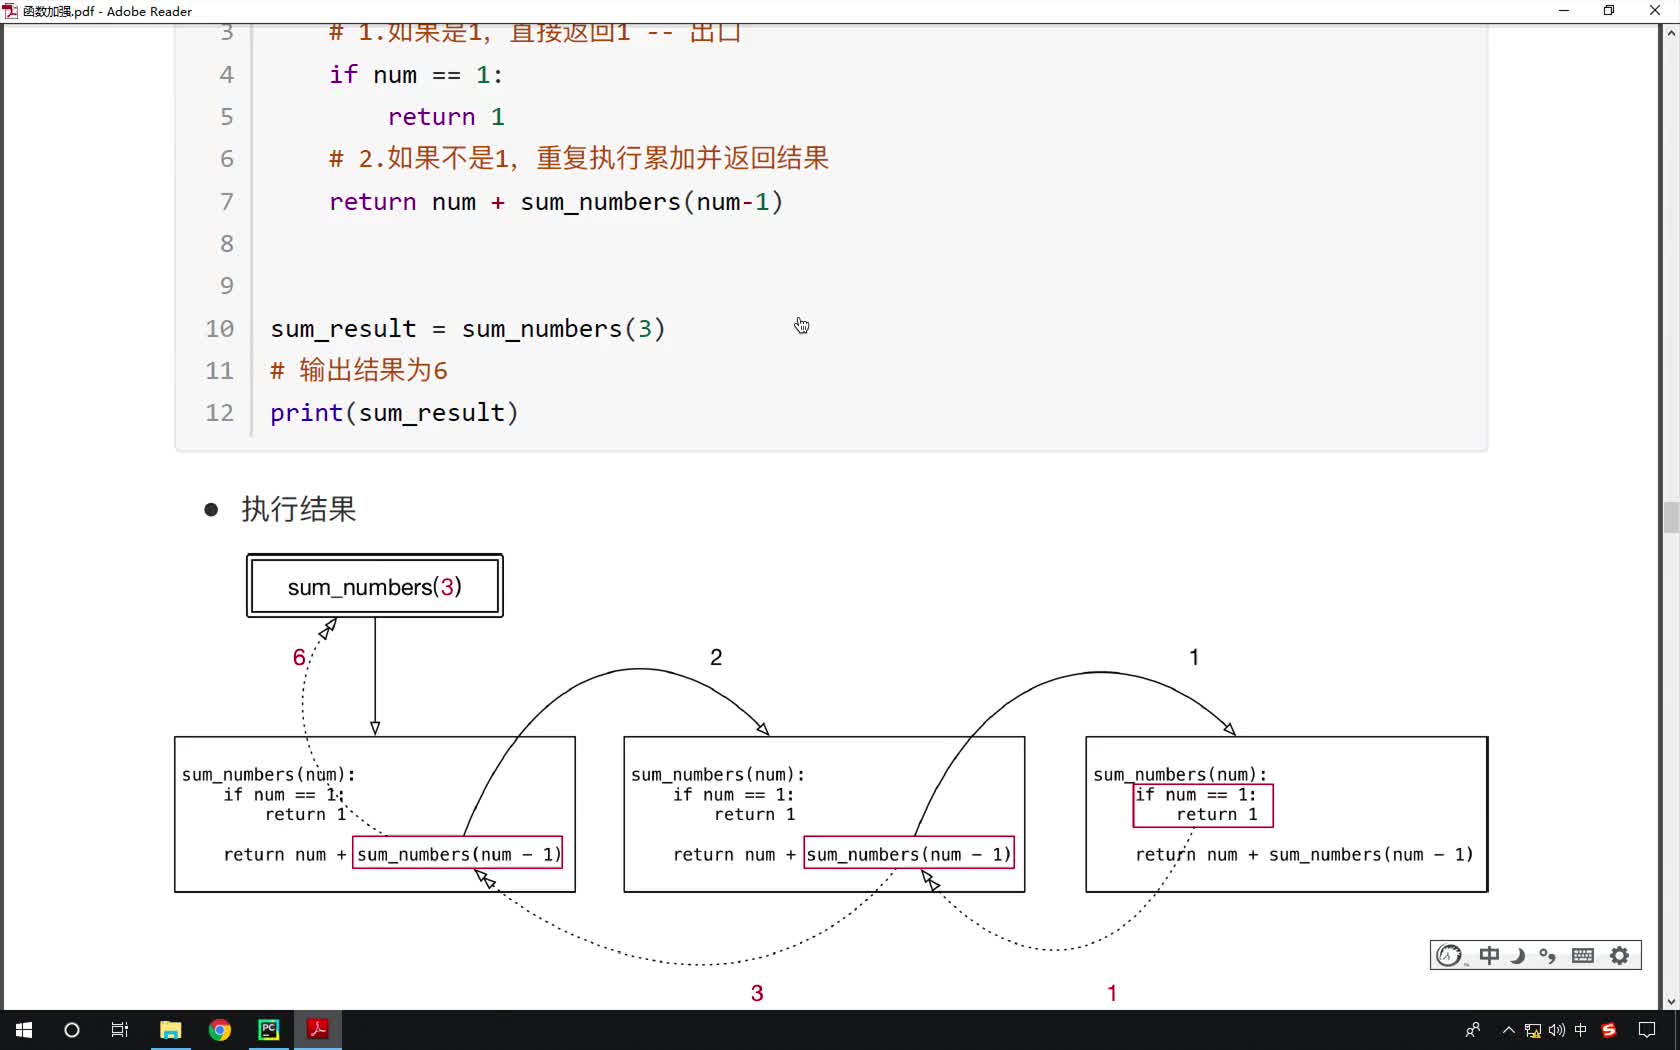The width and height of the screenshot is (1680, 1050).
Task: Click the 'return 1' code on line 5
Action: click(x=446, y=117)
